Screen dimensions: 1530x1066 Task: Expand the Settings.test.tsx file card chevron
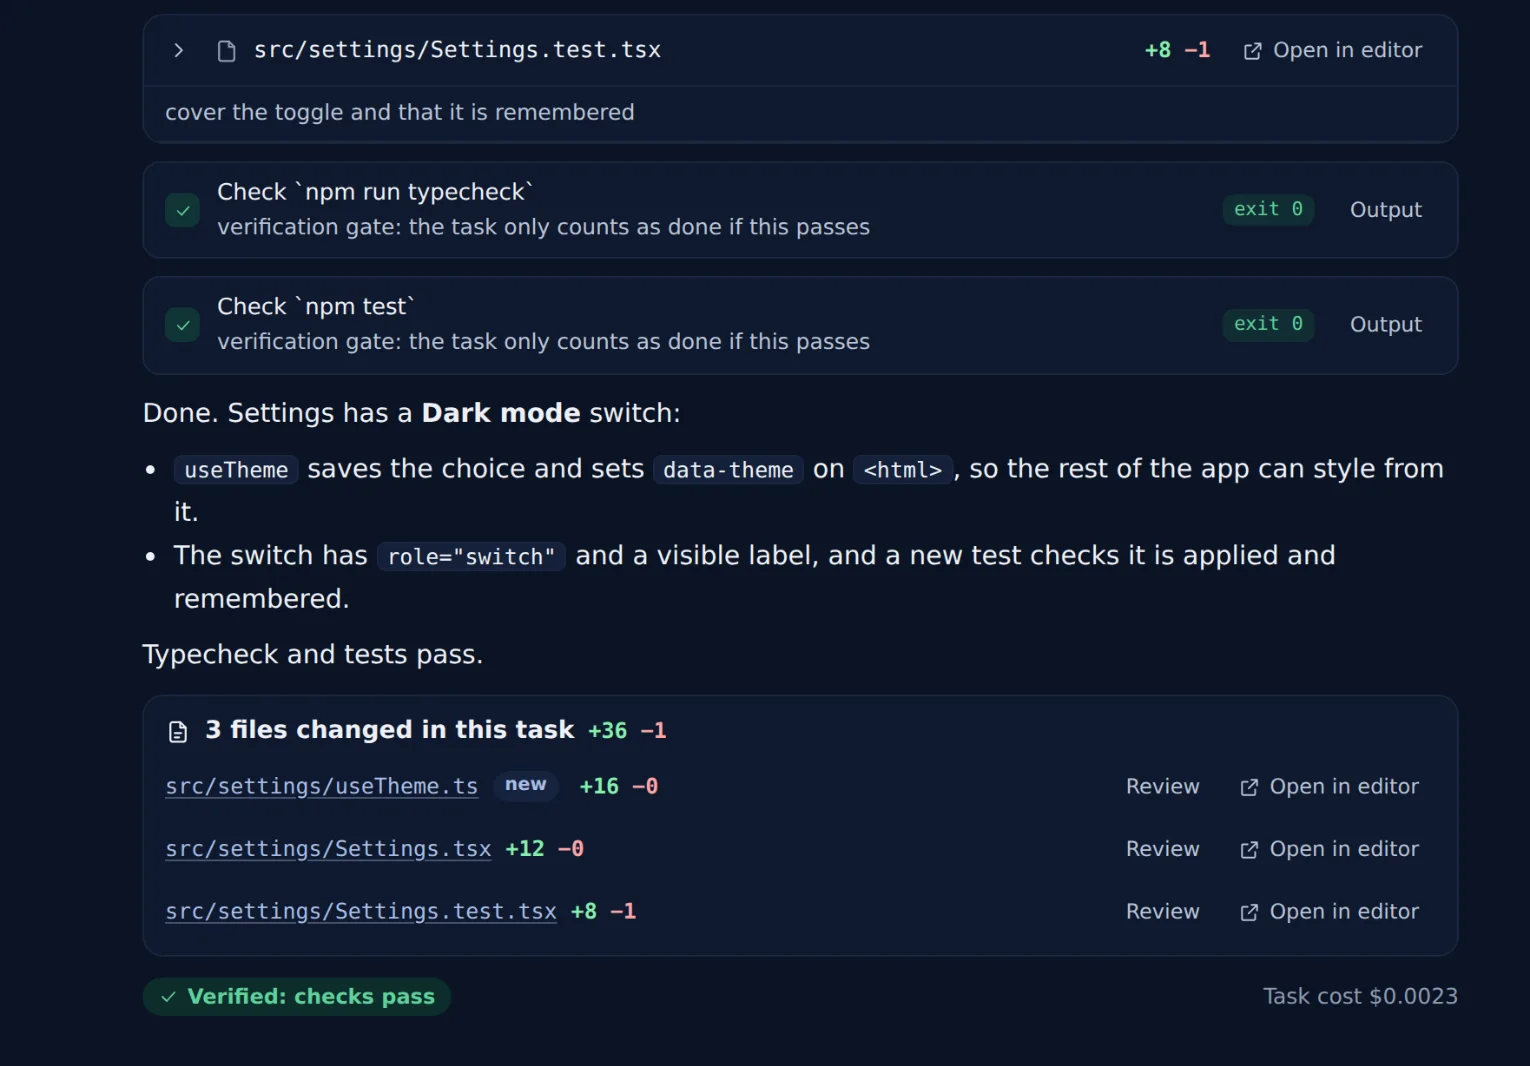[x=178, y=50]
